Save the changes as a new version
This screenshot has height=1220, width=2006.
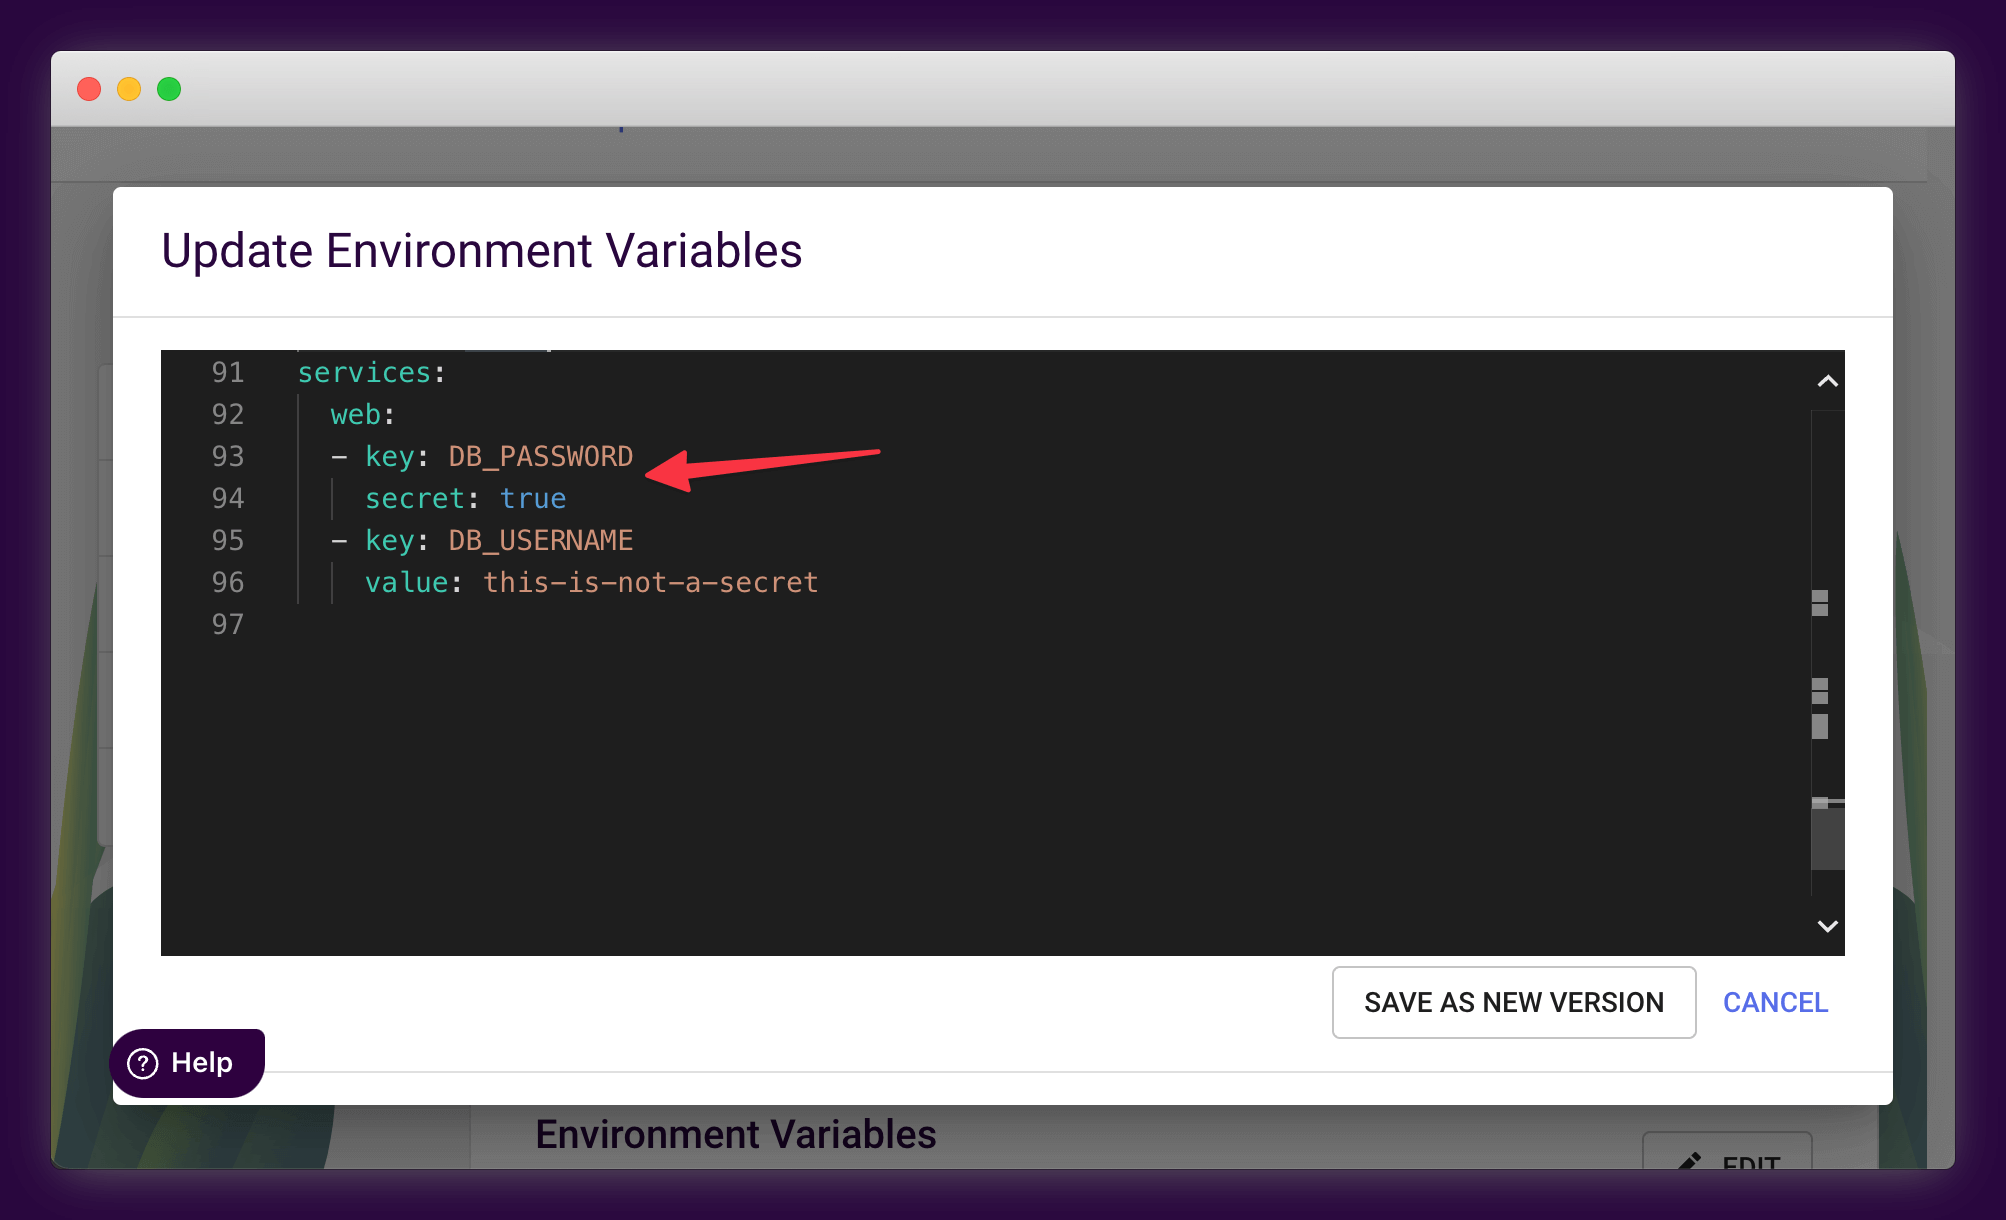(1514, 1002)
